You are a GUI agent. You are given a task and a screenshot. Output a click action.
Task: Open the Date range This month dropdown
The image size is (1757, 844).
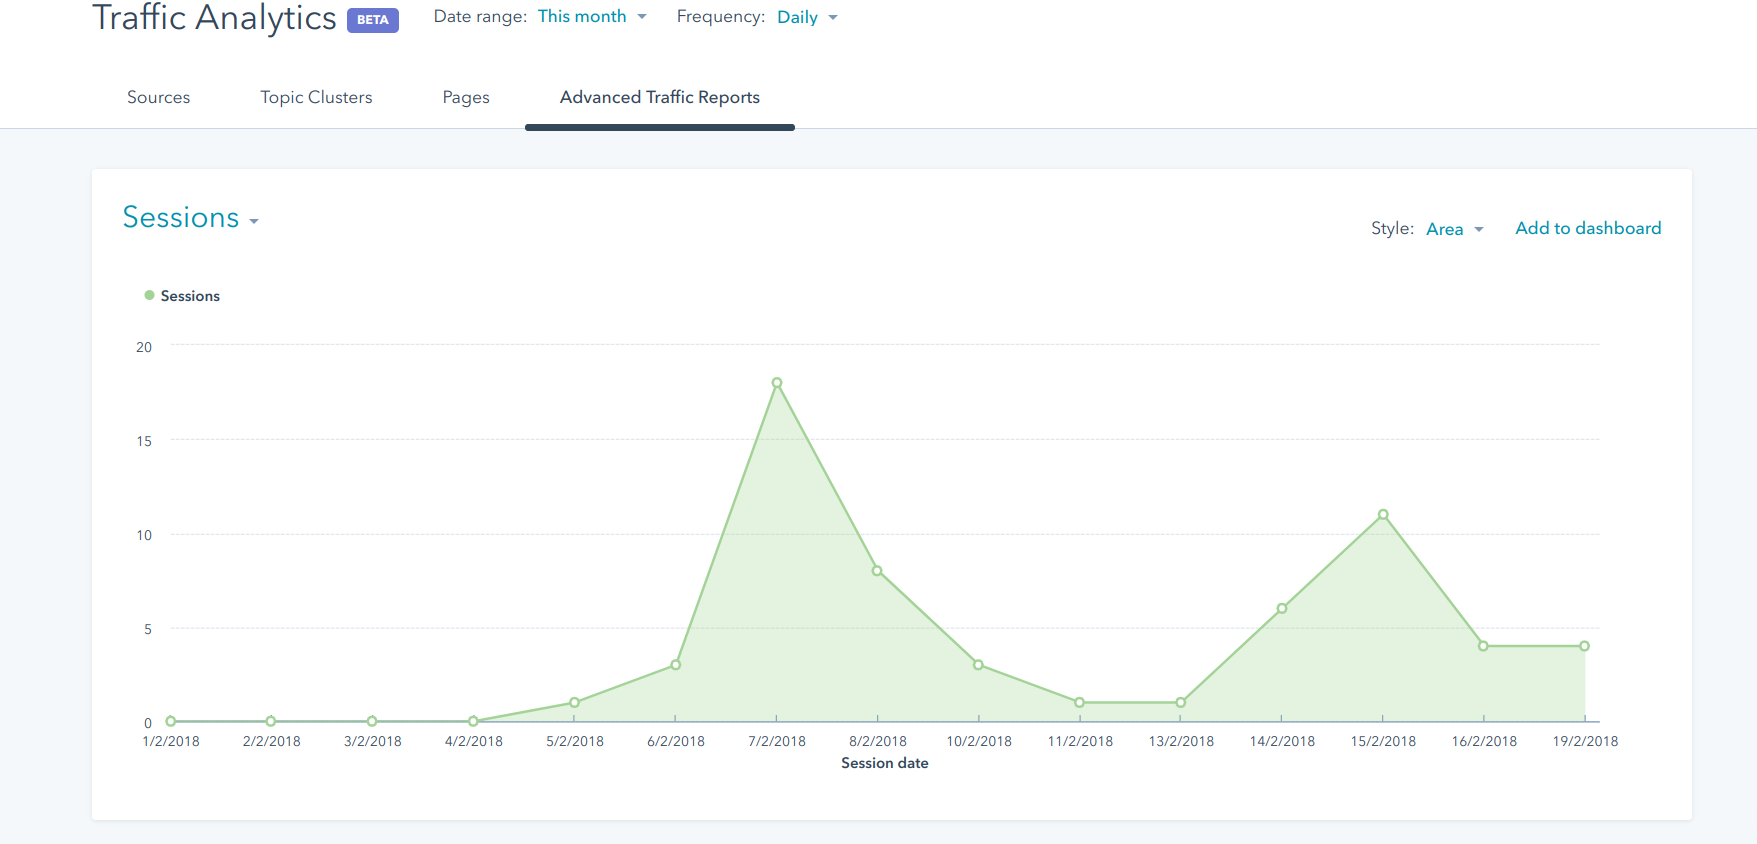tap(591, 17)
